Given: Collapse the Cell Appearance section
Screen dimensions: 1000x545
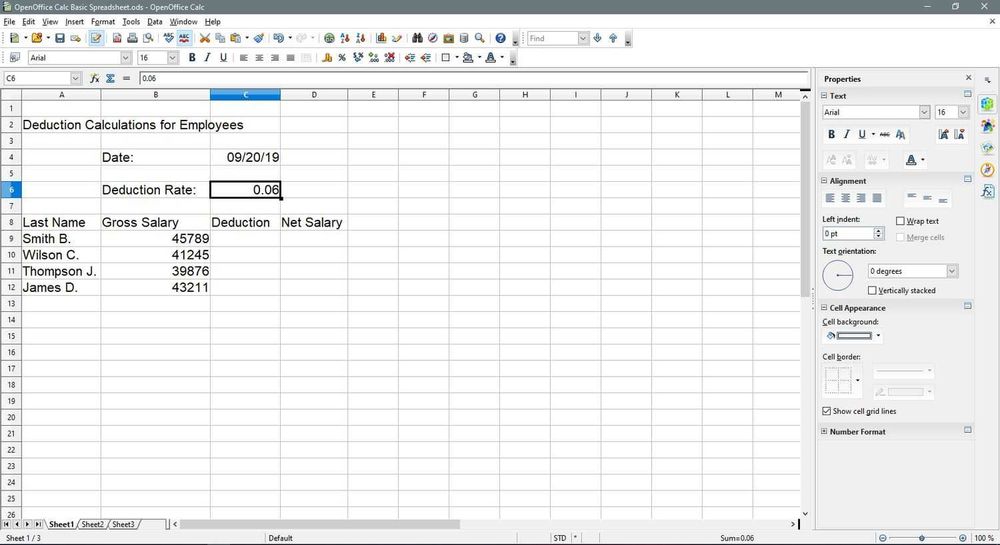Looking at the screenshot, I should click(x=824, y=308).
